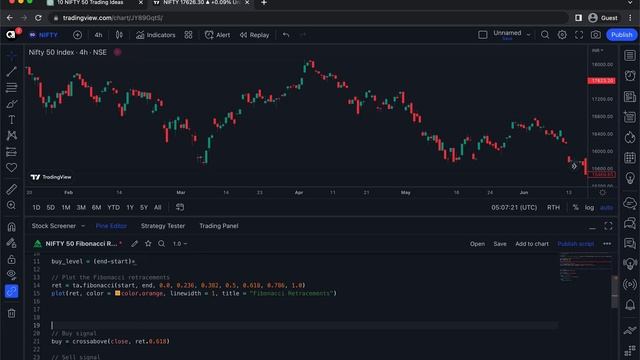Toggle magnet mode in left toolbar

click(11, 227)
